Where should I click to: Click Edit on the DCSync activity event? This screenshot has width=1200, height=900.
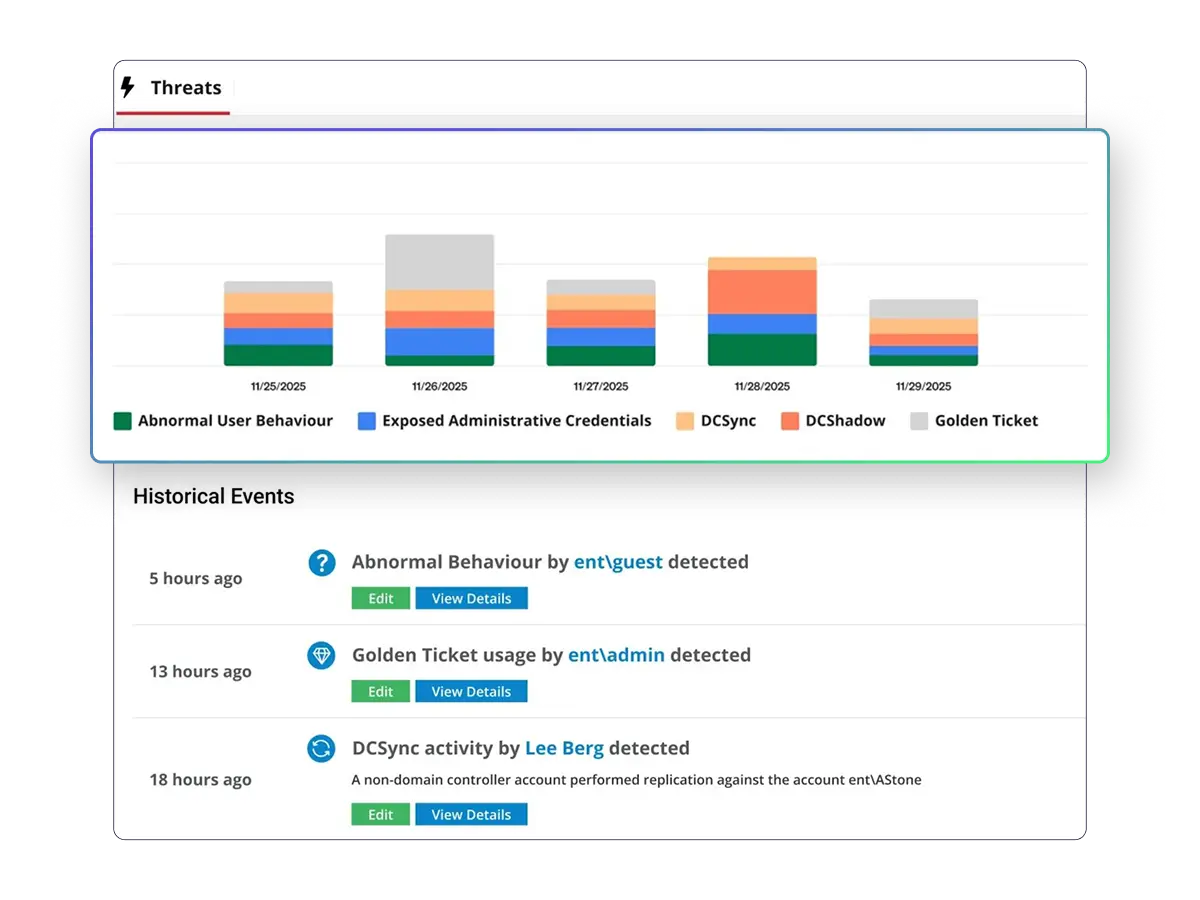(x=380, y=813)
